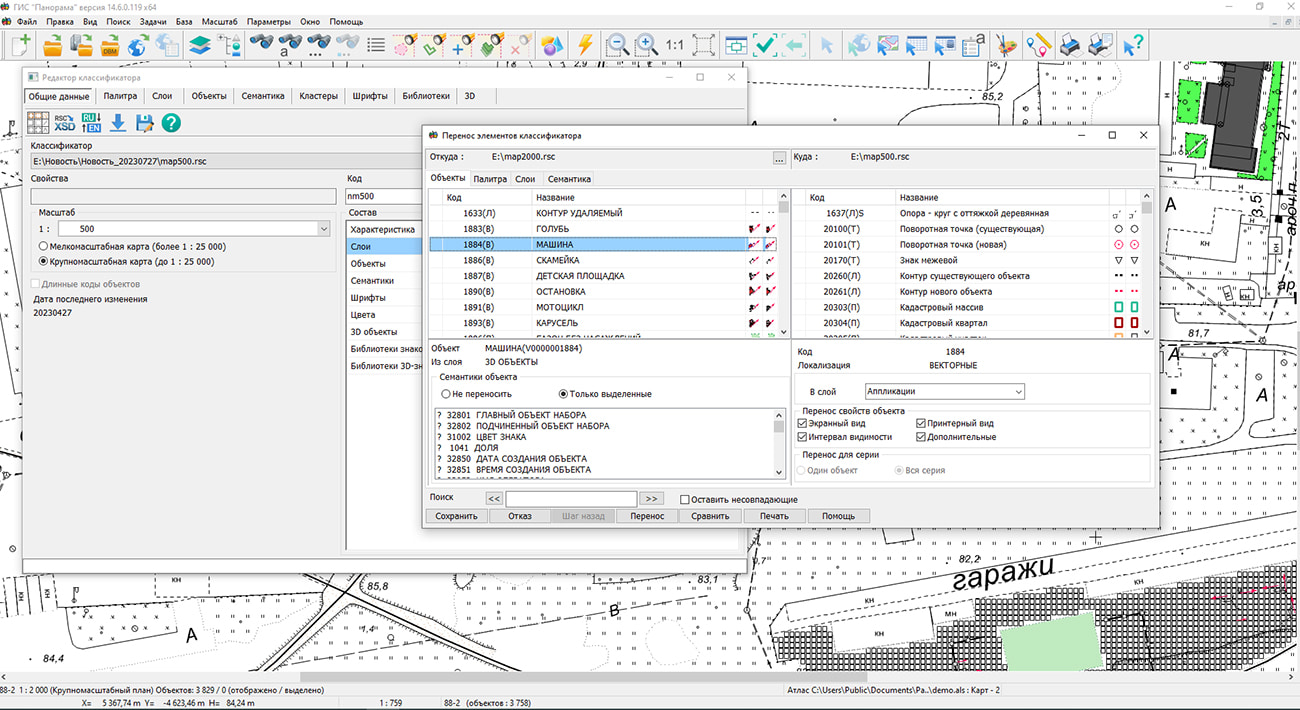
Task: Click the green checkmark toolbar icon
Action: click(x=765, y=45)
